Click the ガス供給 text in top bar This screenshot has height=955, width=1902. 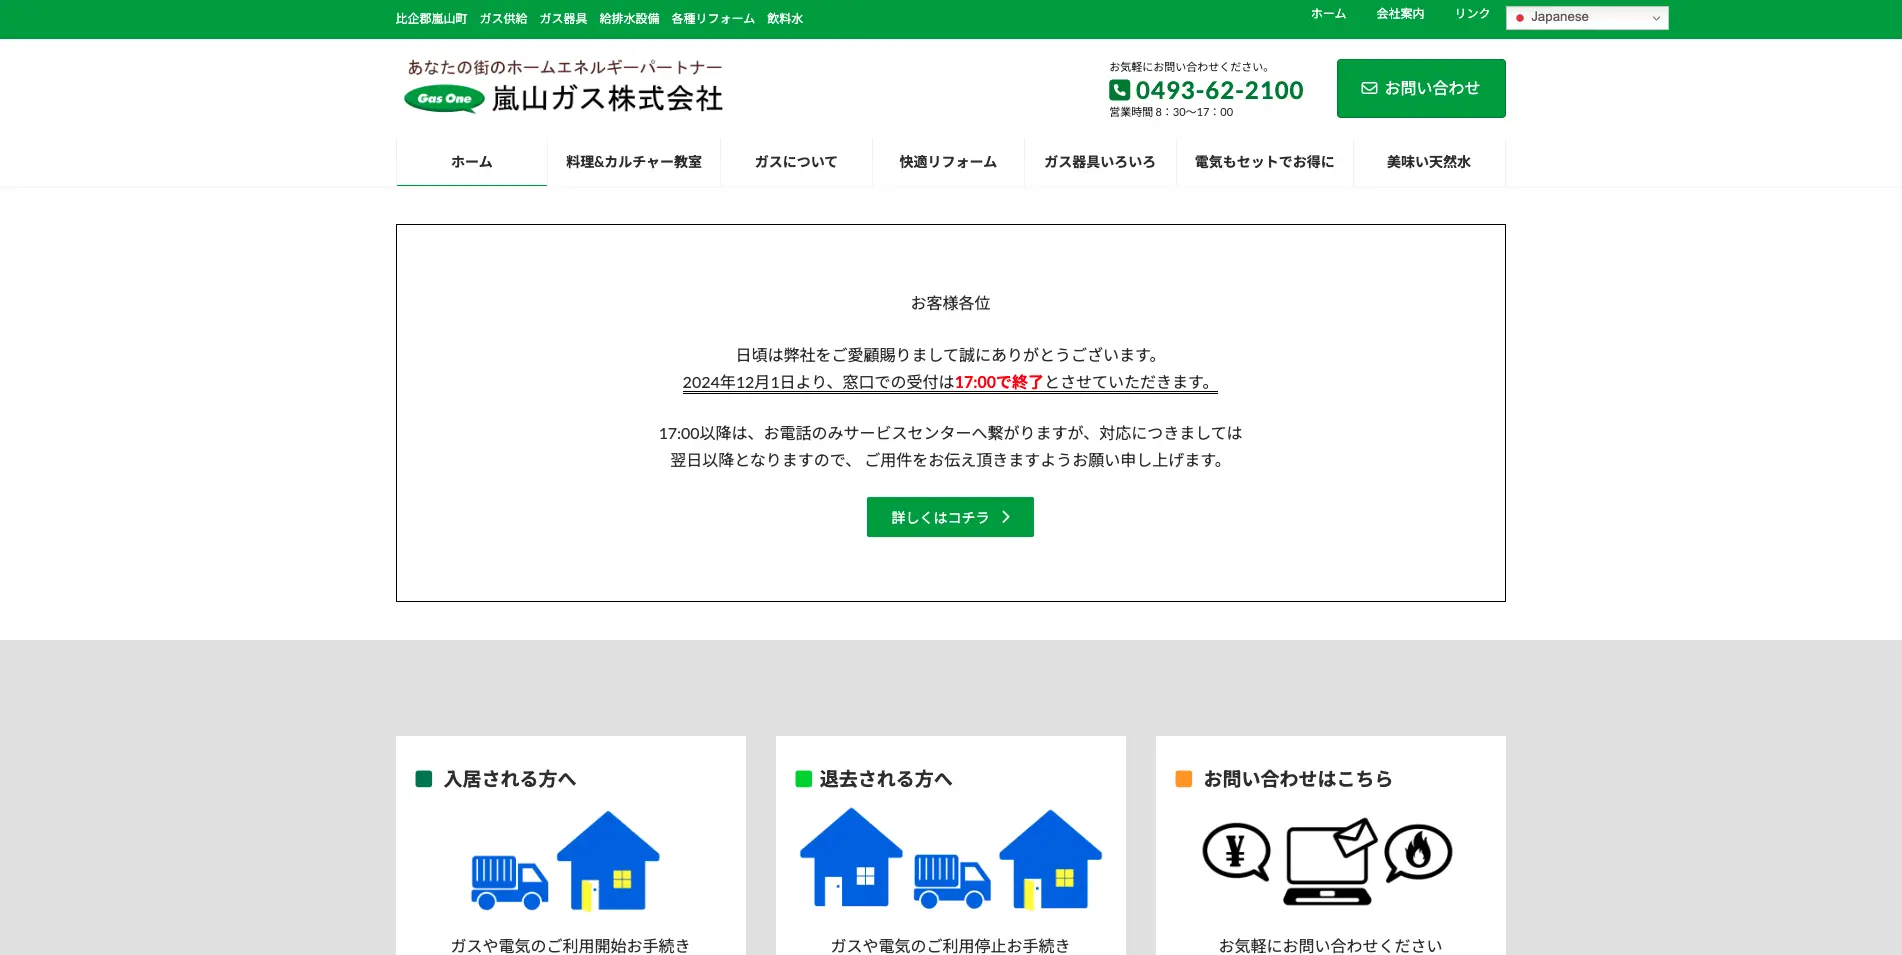503,19
